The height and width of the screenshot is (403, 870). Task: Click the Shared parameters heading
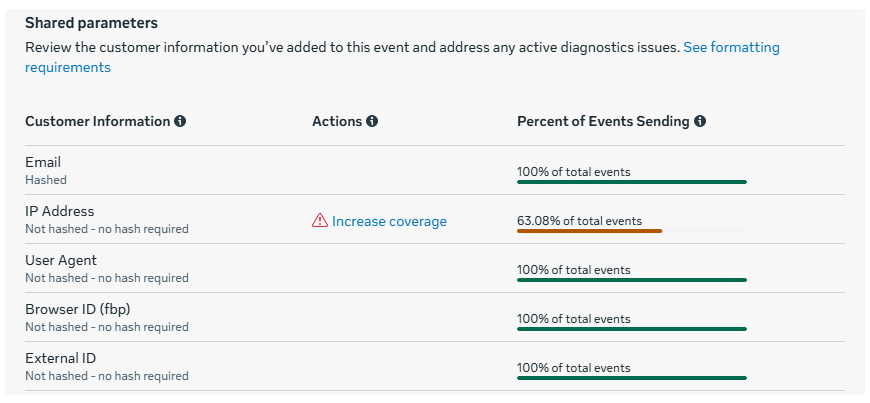[91, 22]
